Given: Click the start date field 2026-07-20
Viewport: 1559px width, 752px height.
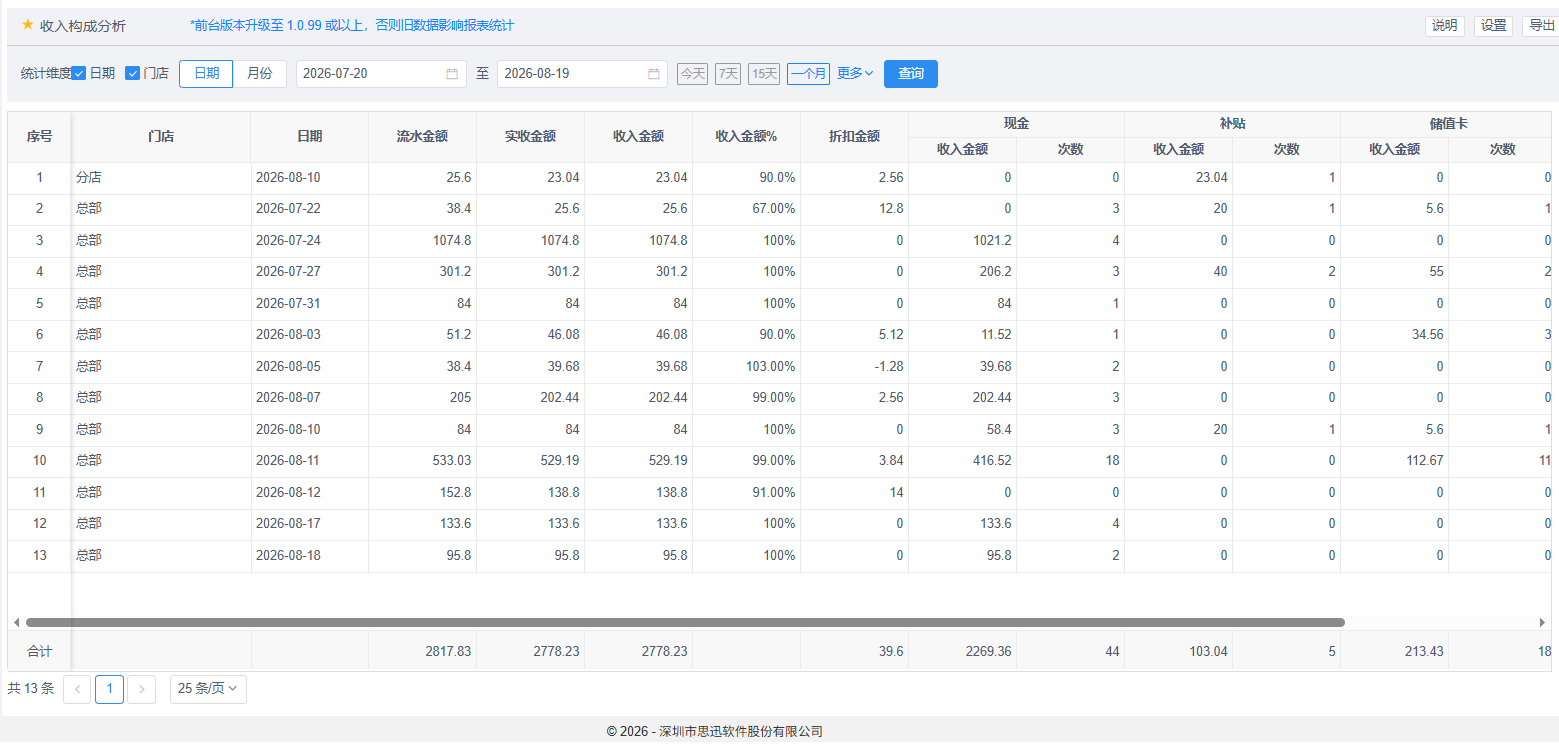Looking at the screenshot, I should coord(381,74).
